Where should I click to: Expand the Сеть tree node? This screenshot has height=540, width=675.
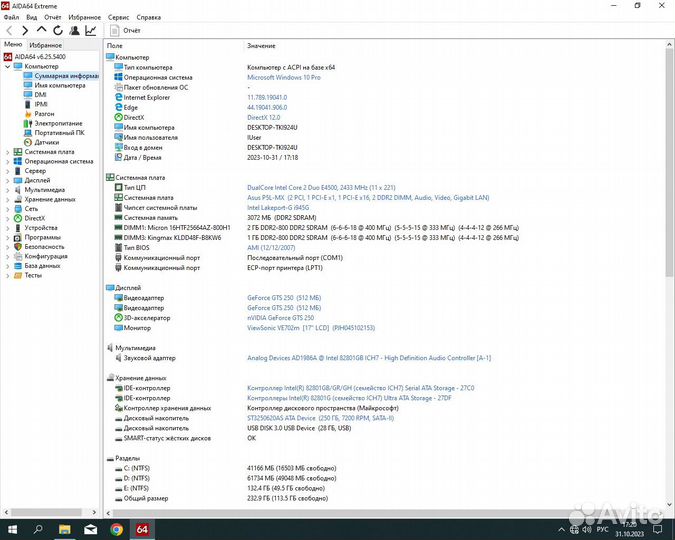7,209
